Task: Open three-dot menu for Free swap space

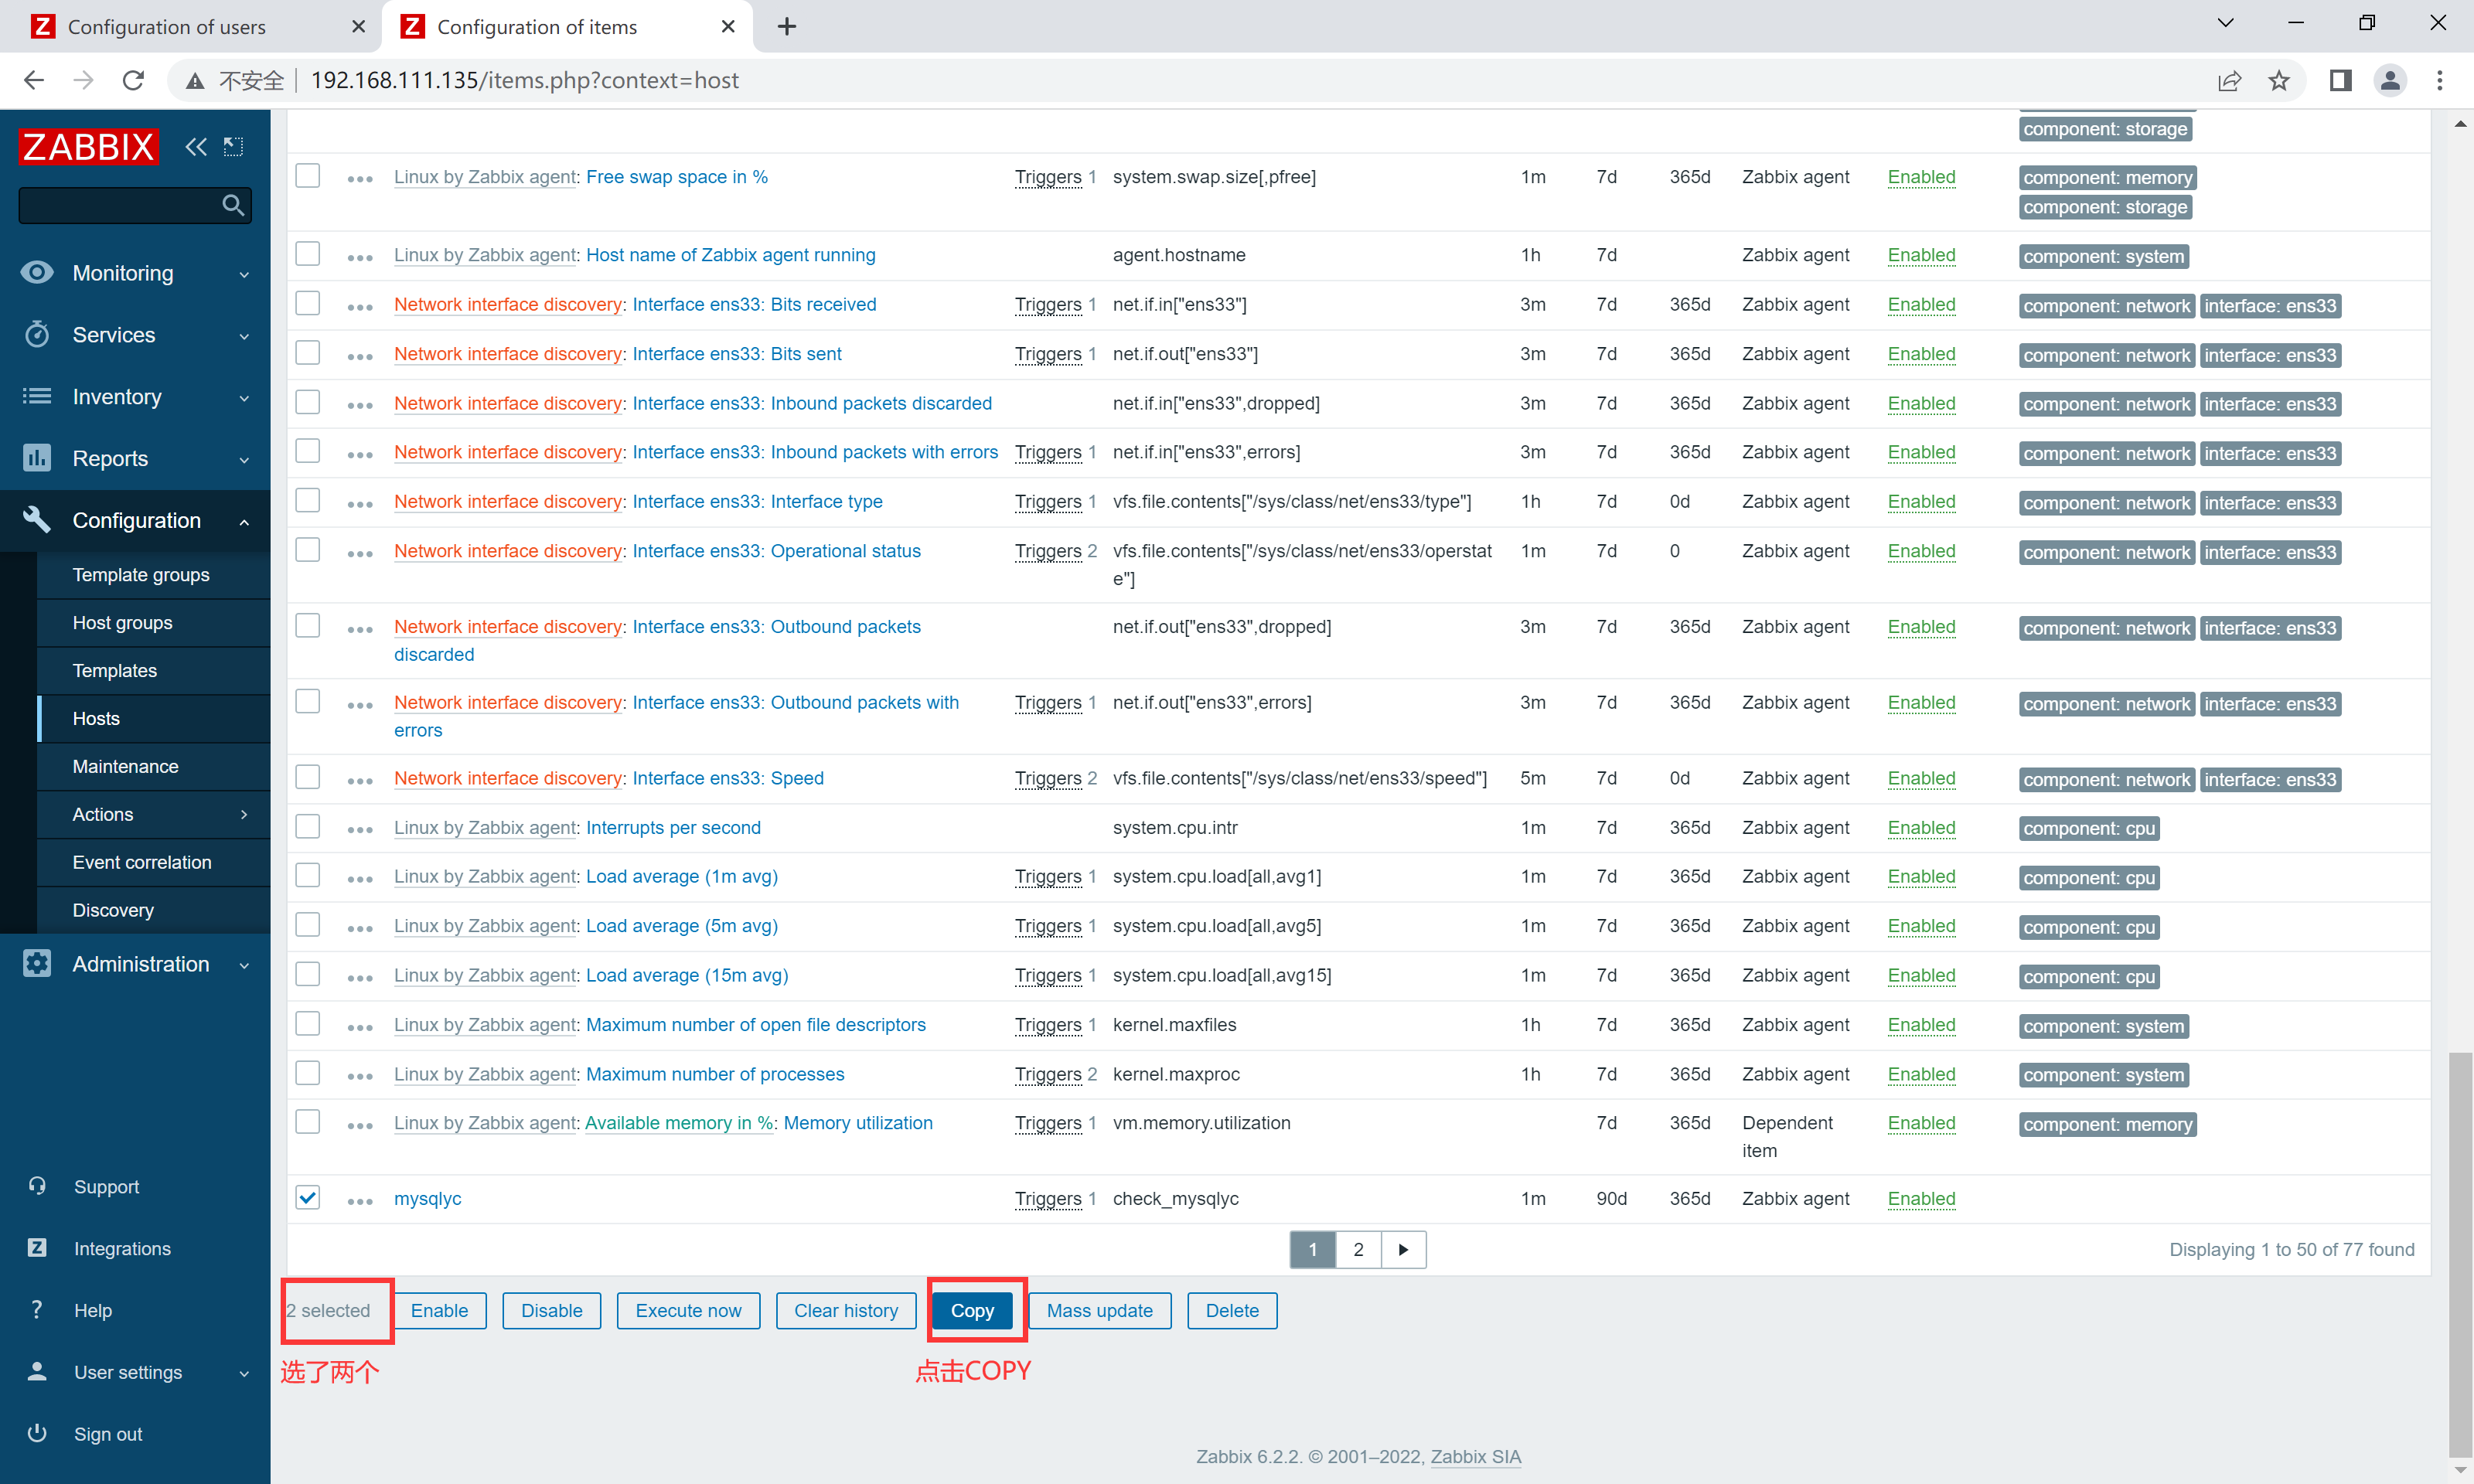Action: click(360, 179)
